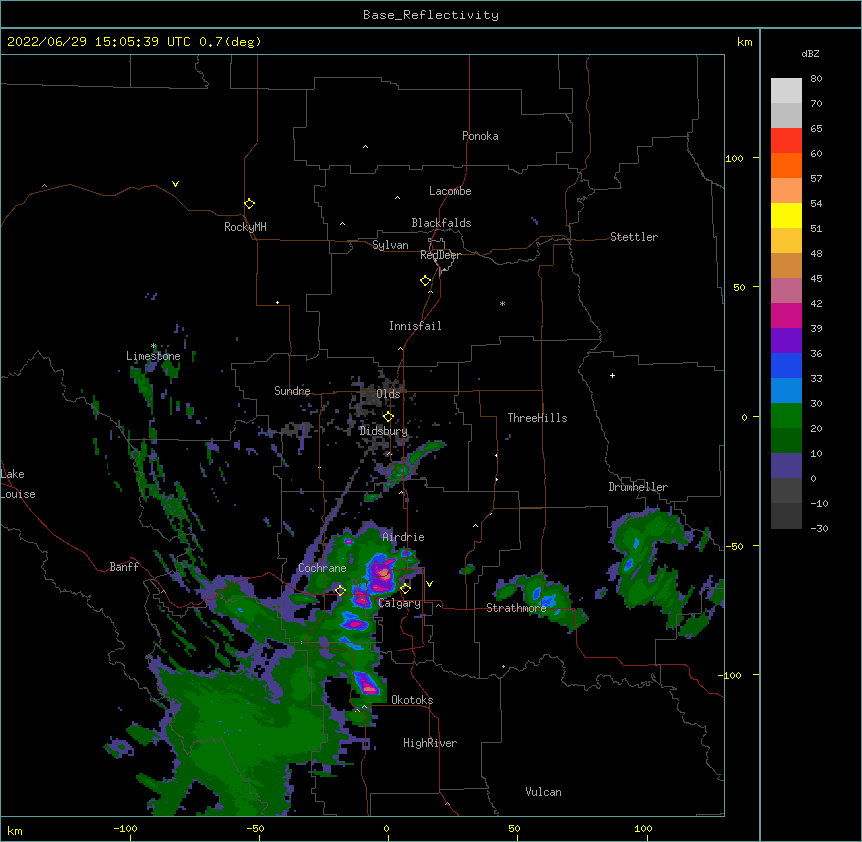Screen dimensions: 862x842
Task: Click the white plus marker north of Drumheller
Action: pos(612,375)
